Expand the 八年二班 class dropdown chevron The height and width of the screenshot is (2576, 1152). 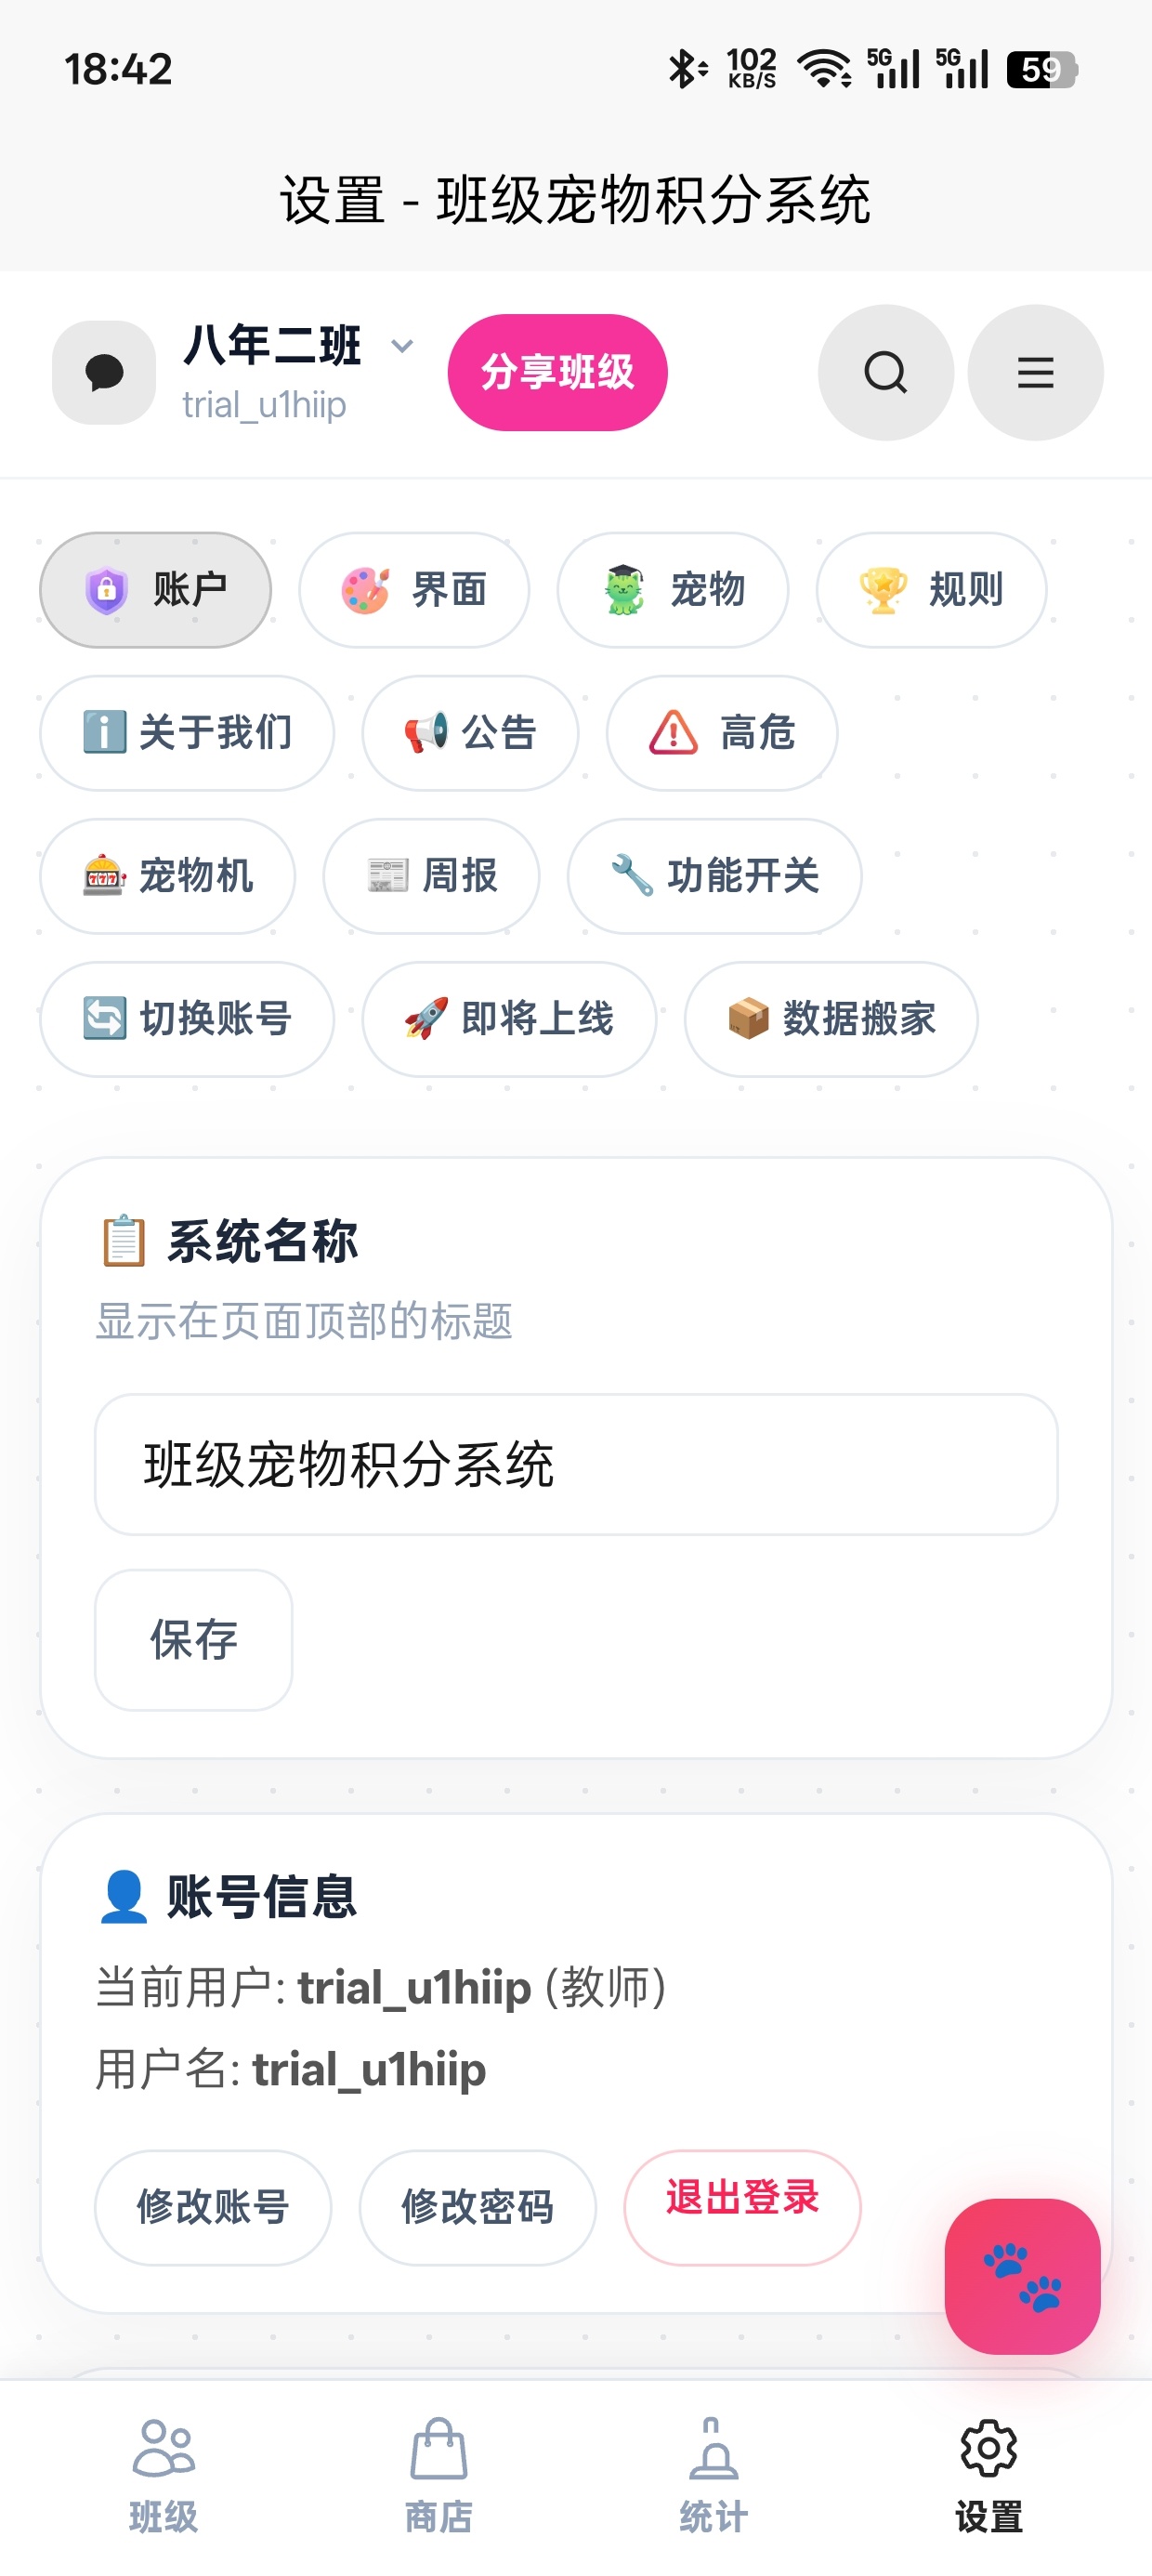click(402, 346)
